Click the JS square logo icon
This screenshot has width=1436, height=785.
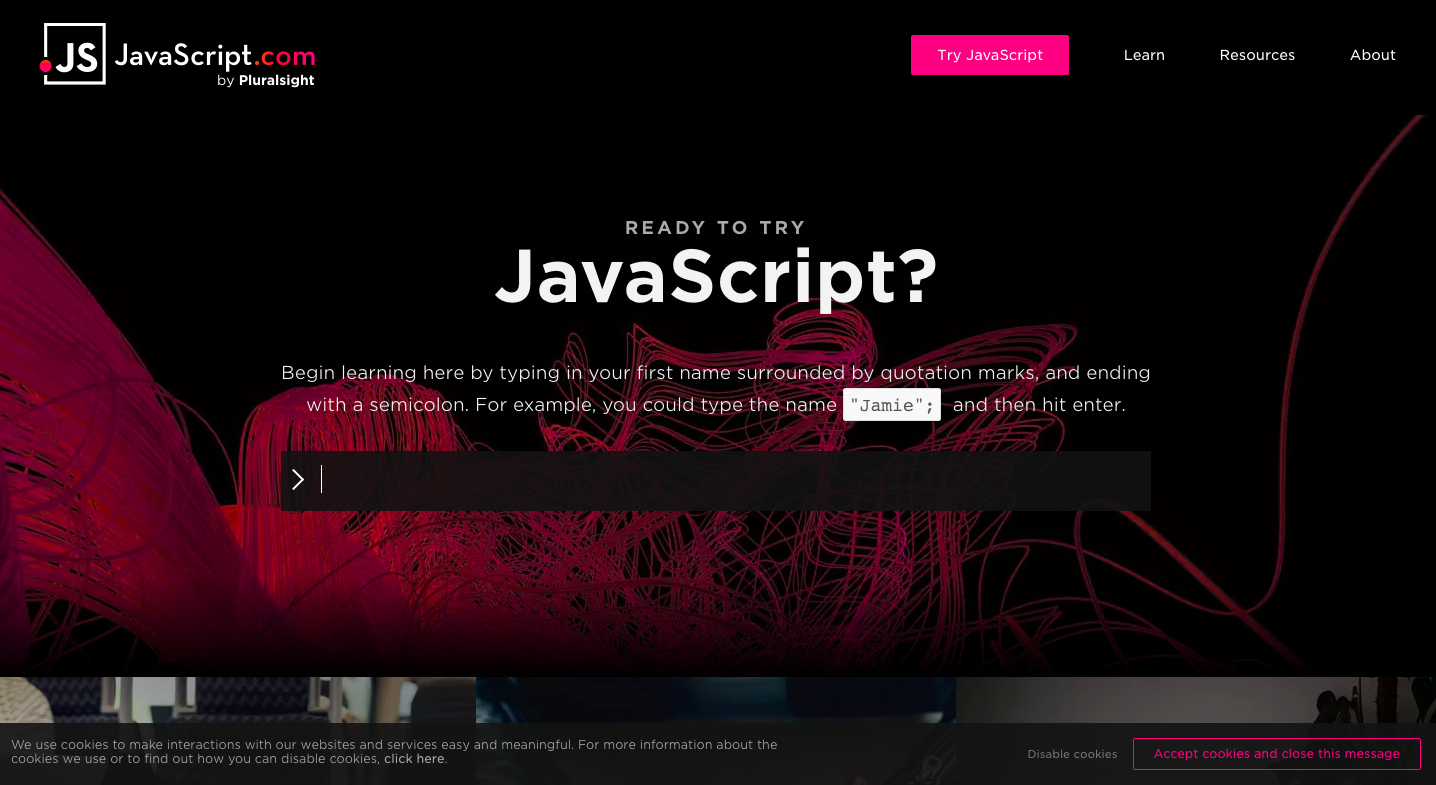pos(73,54)
